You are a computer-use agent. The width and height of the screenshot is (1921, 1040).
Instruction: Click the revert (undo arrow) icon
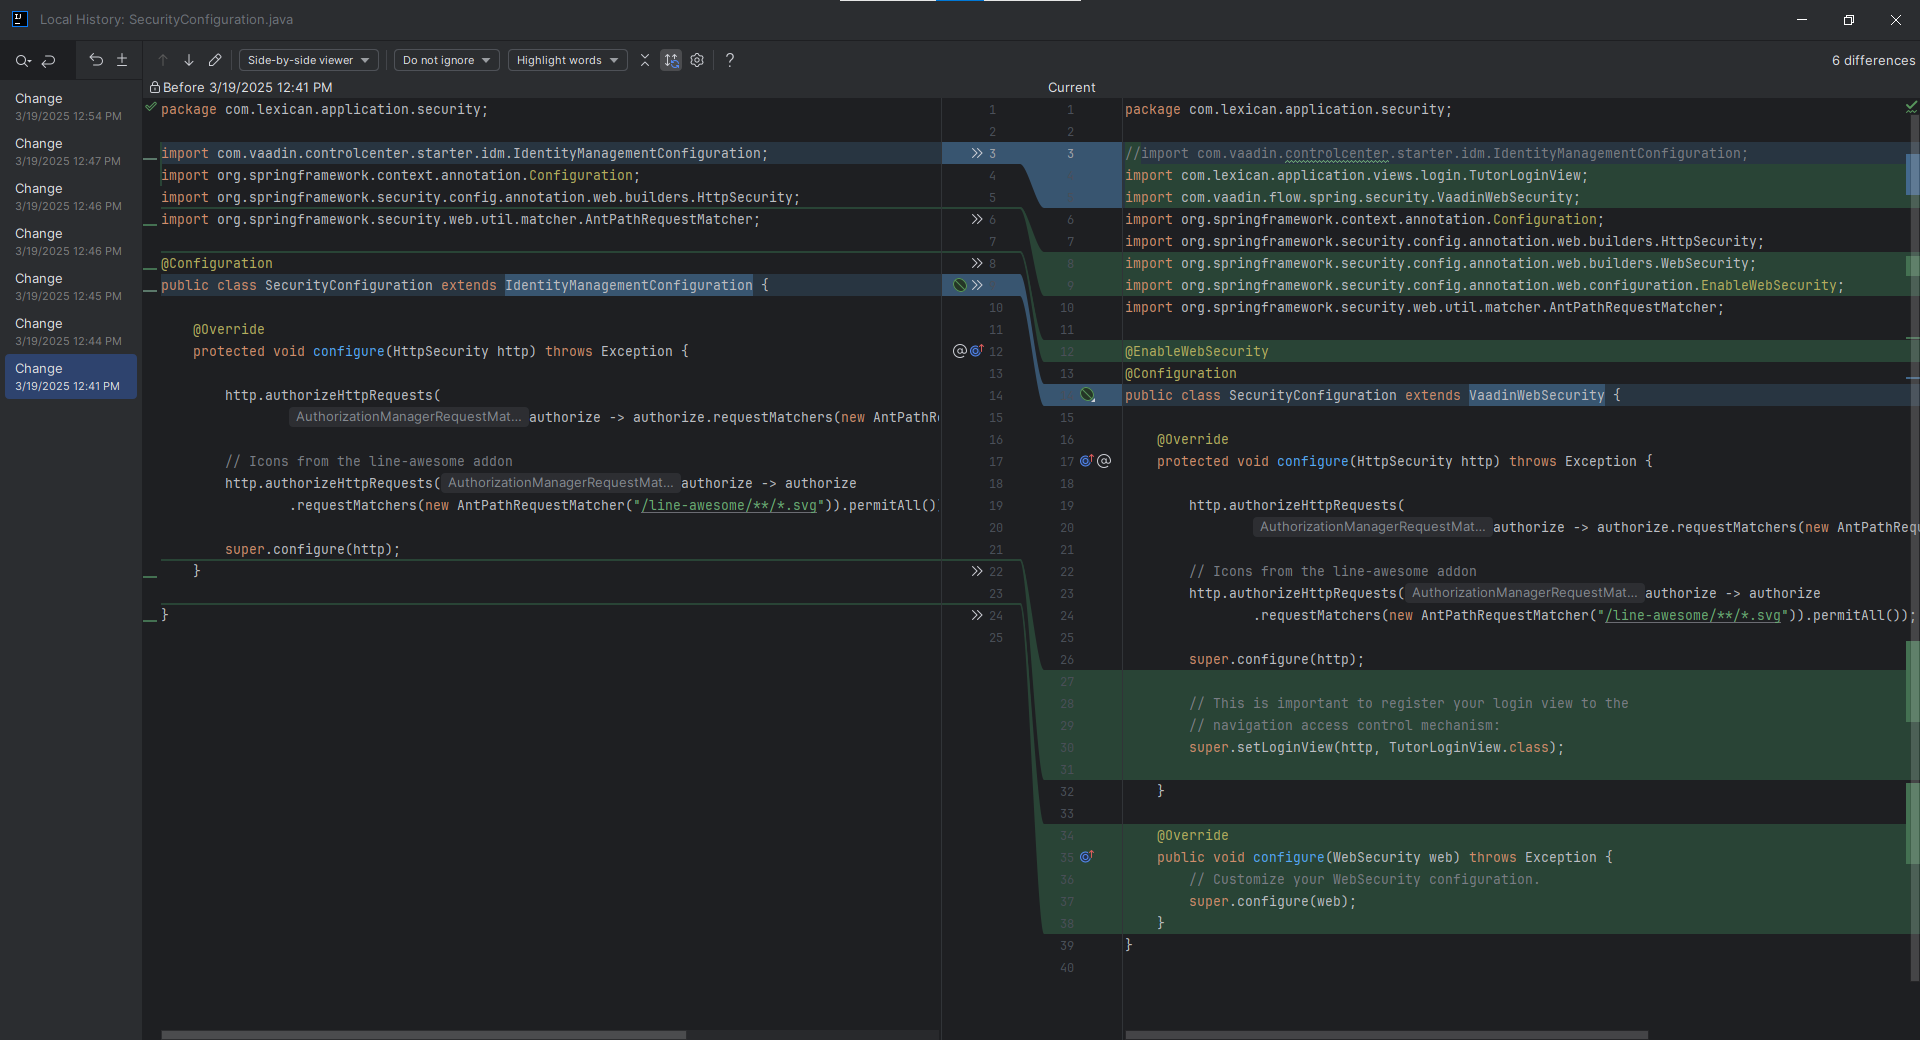point(96,60)
